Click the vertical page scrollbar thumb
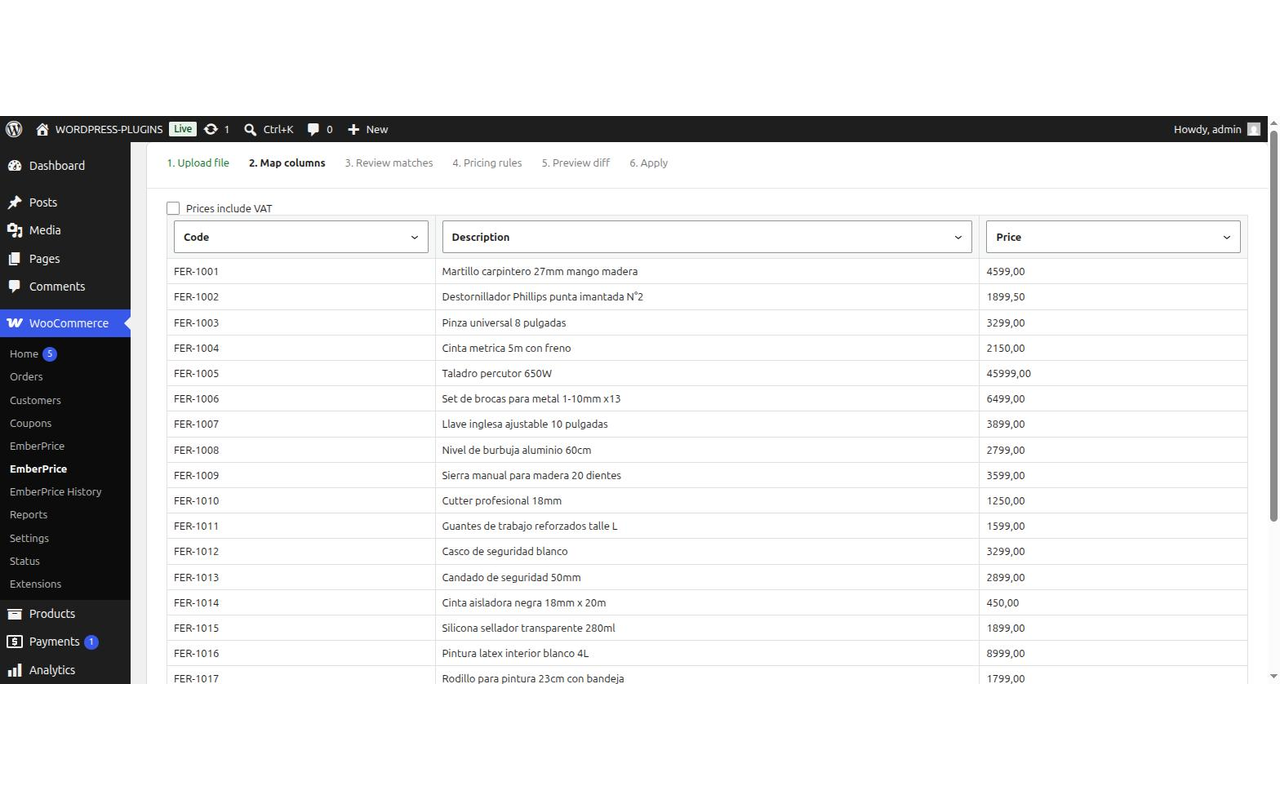This screenshot has width=1280, height=800. pos(1273,325)
